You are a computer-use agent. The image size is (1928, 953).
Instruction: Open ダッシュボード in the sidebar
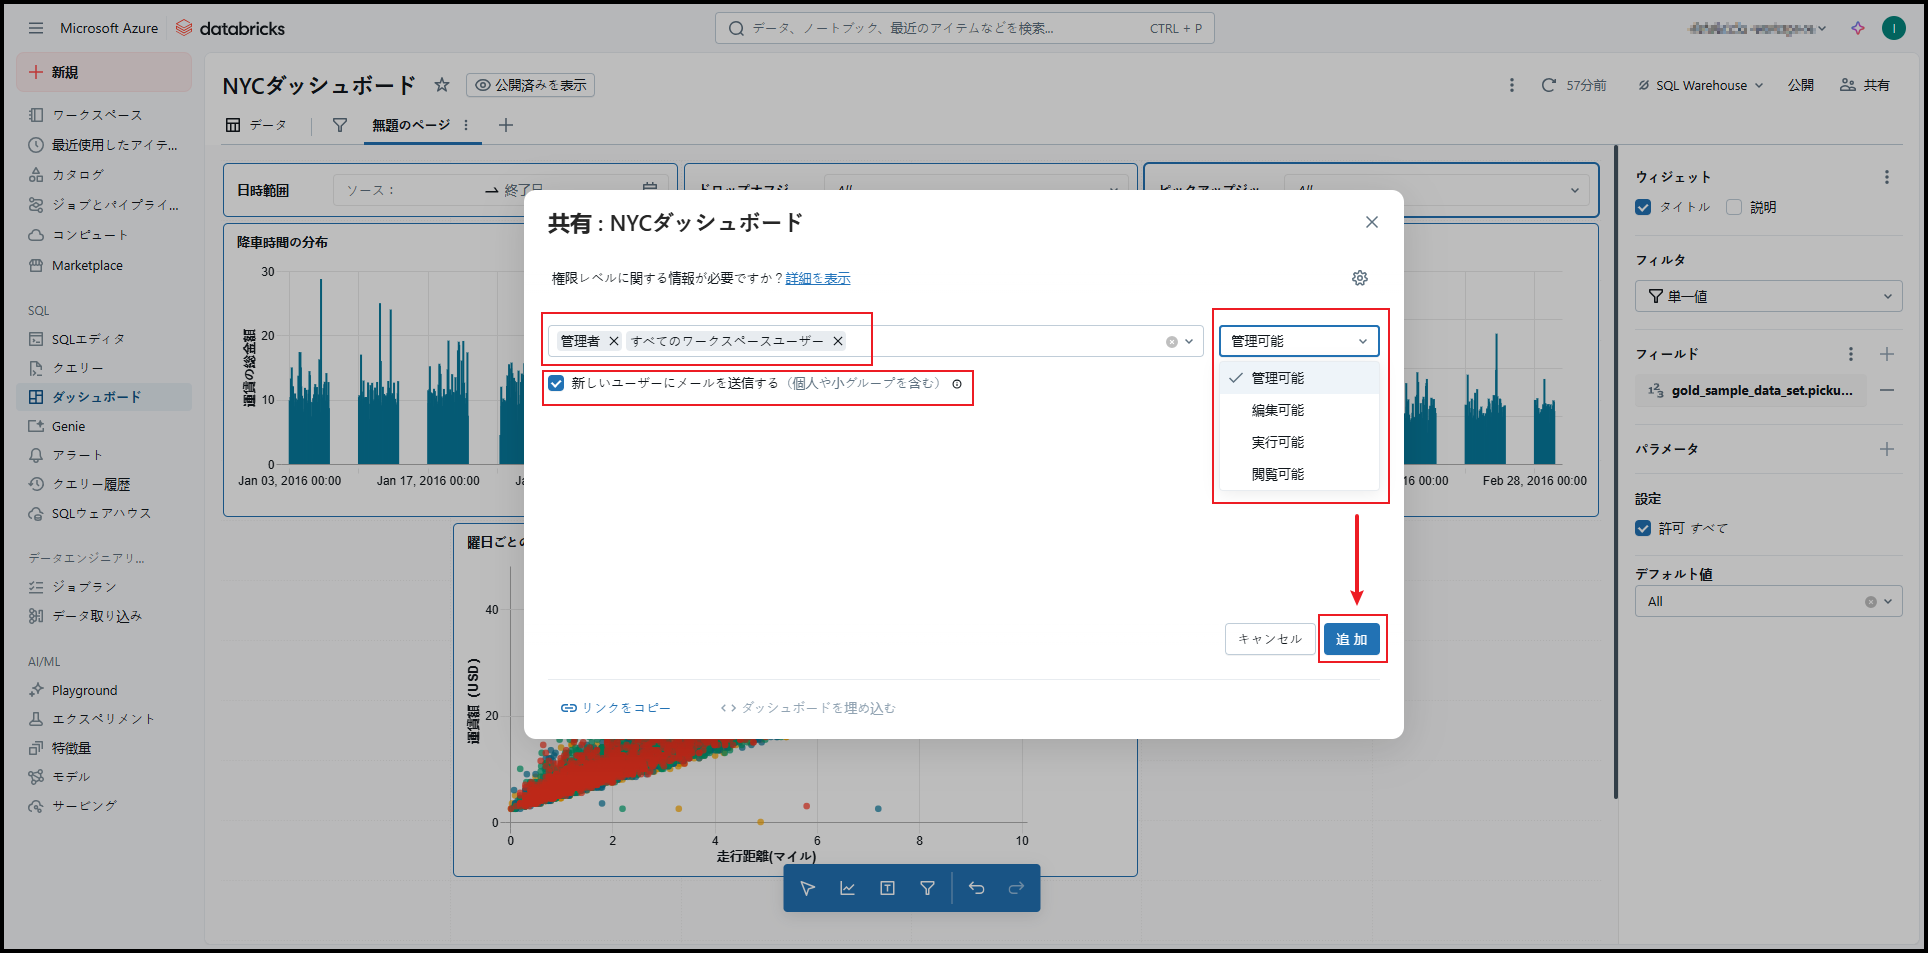coord(104,397)
